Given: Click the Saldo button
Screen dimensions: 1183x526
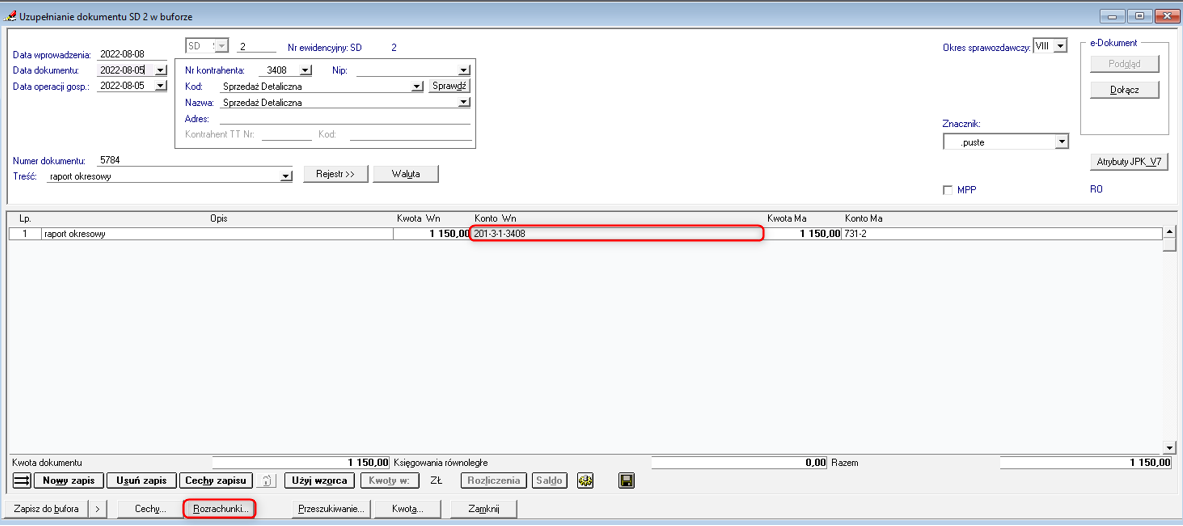Looking at the screenshot, I should pos(551,480).
